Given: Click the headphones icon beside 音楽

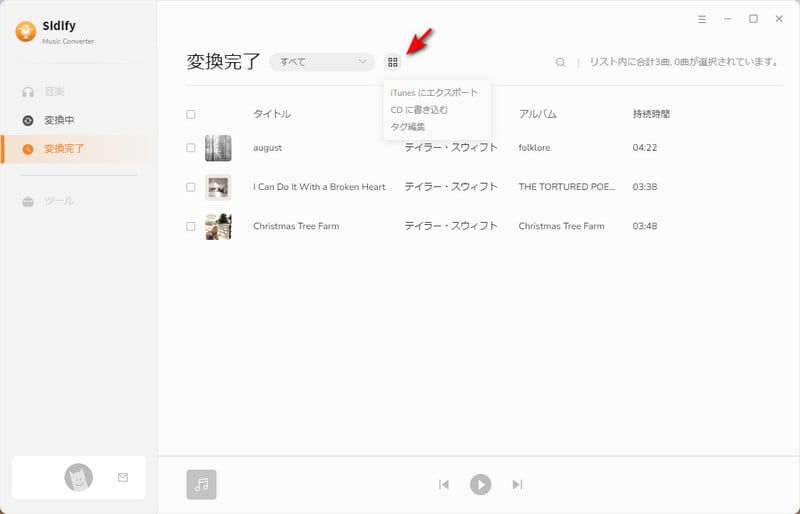Looking at the screenshot, I should [x=28, y=92].
